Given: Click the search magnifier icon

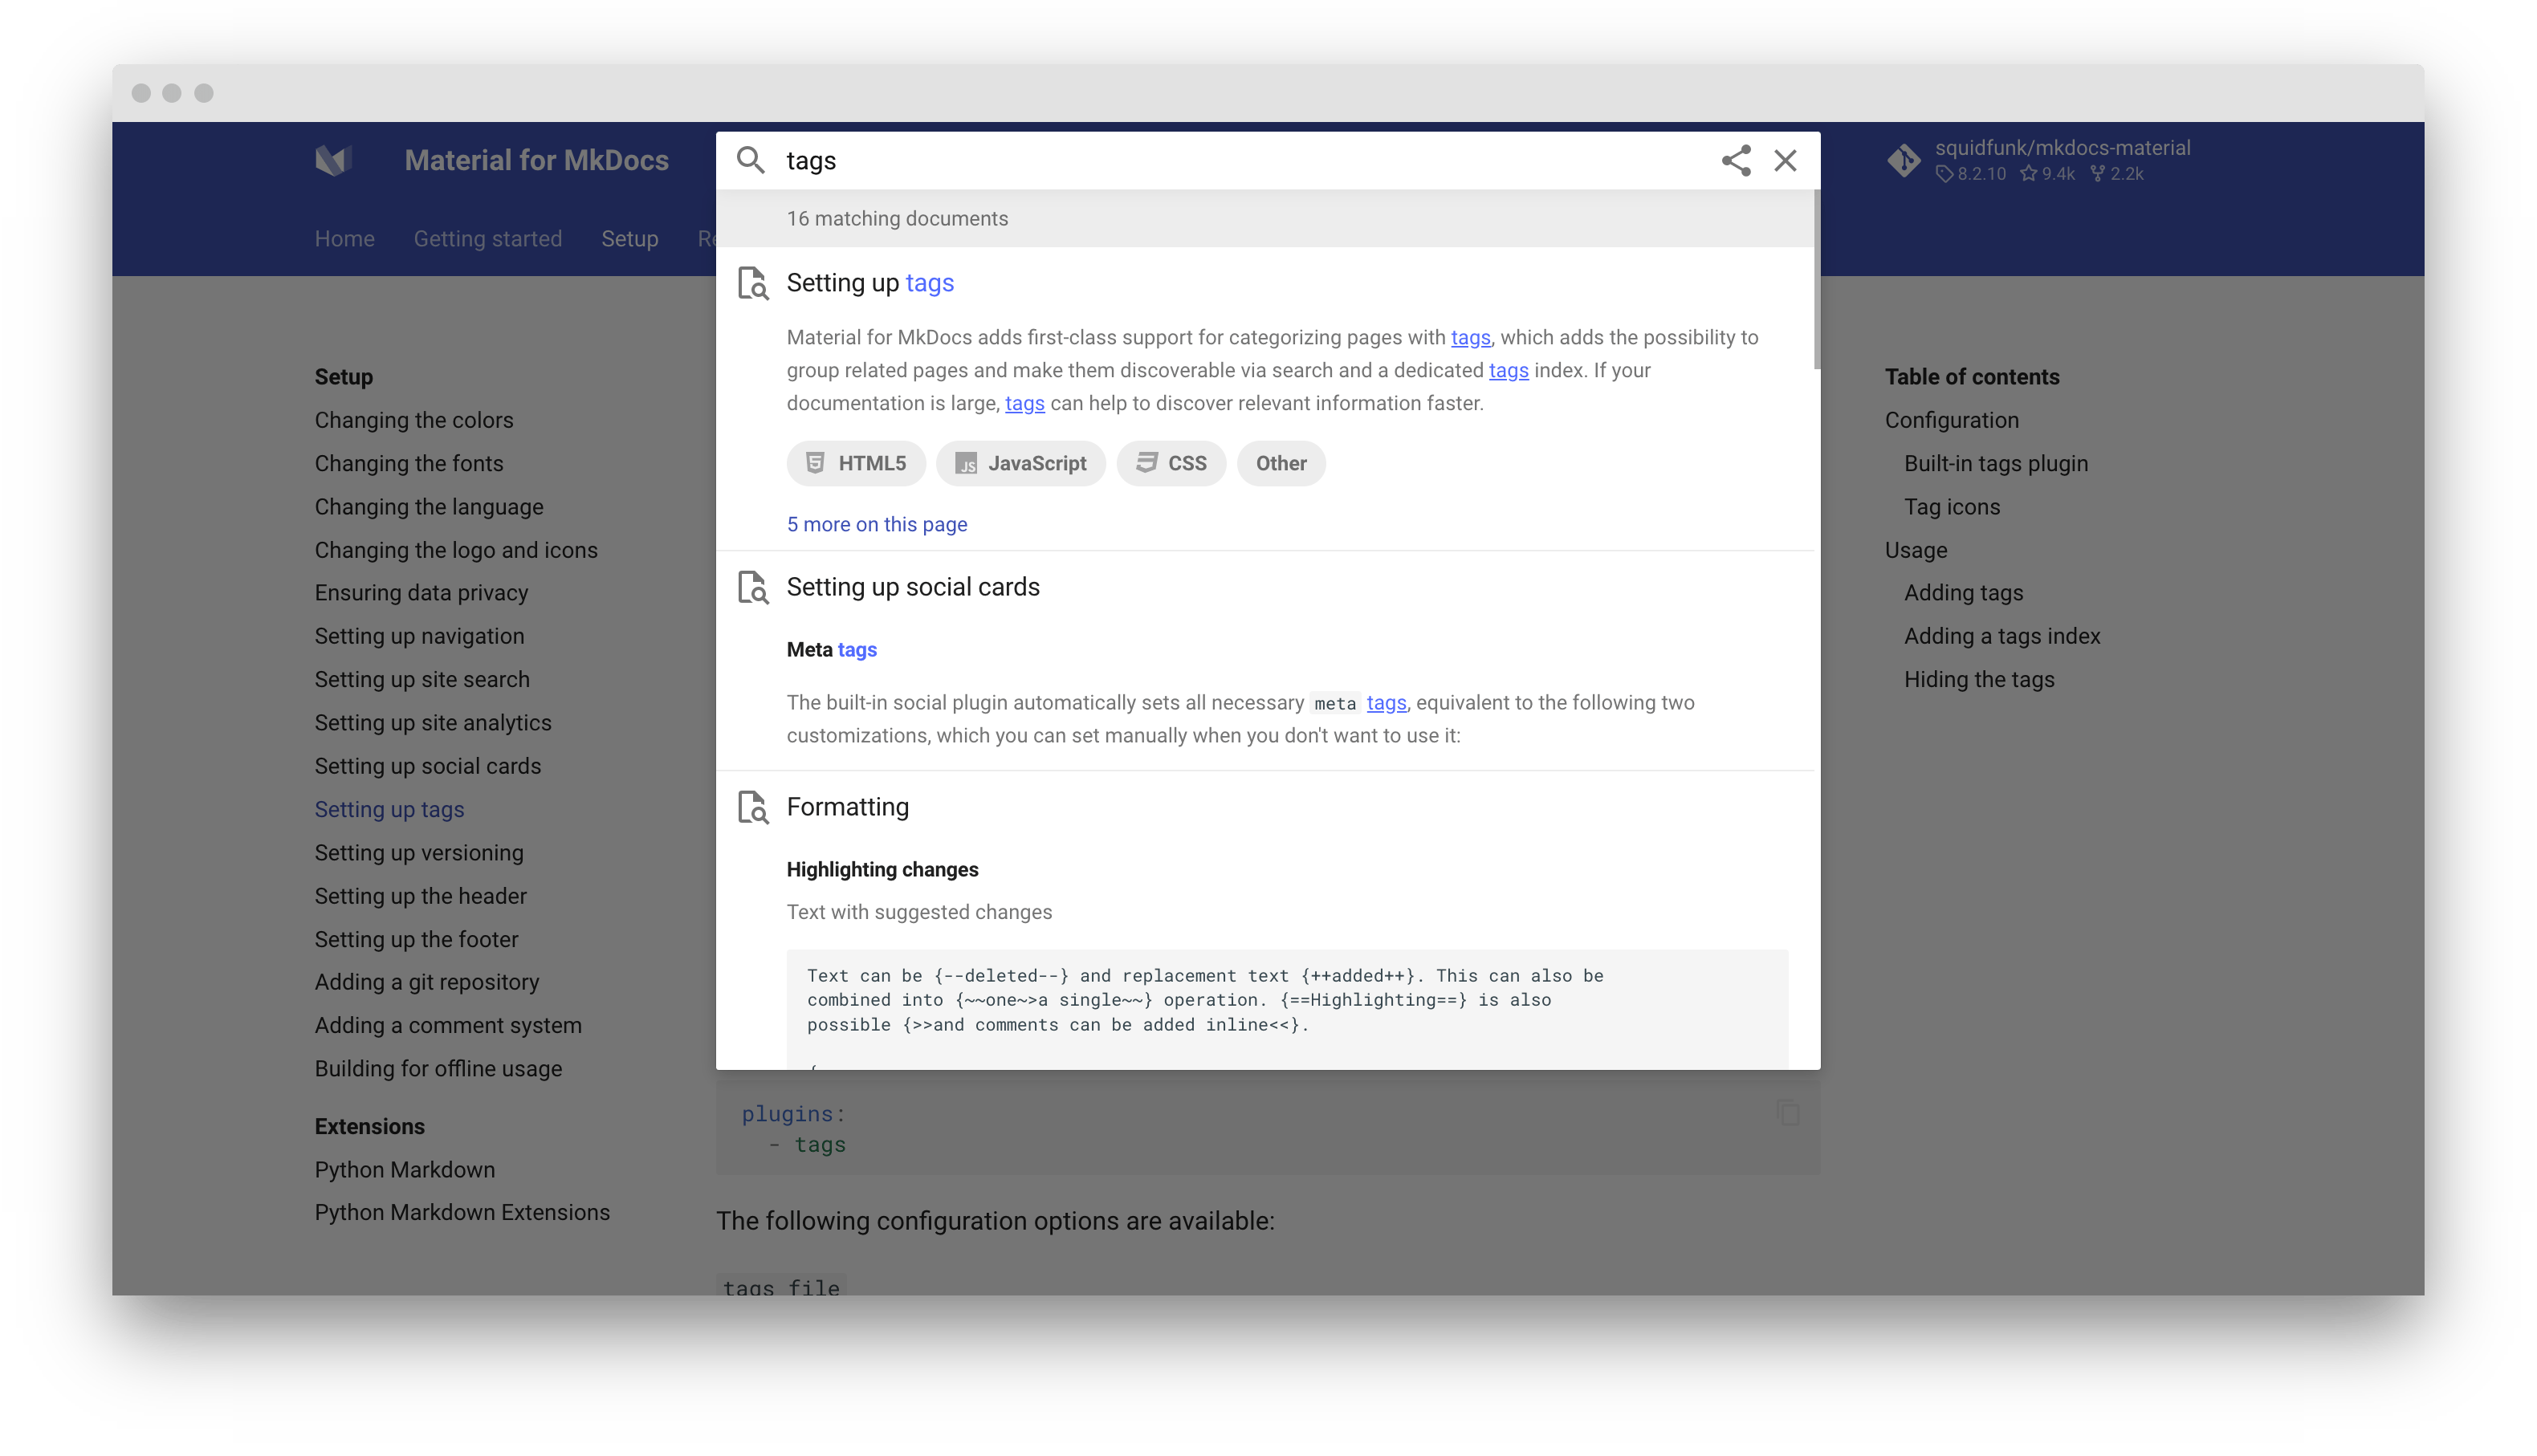Looking at the screenshot, I should click(750, 160).
